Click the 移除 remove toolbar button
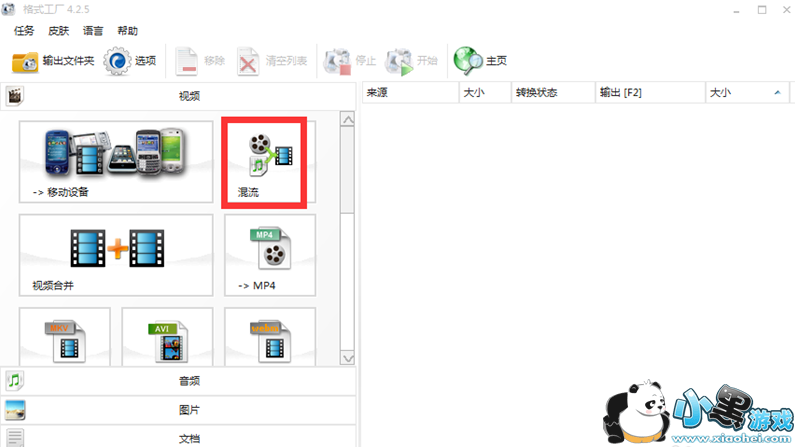795x447 pixels. (x=200, y=61)
